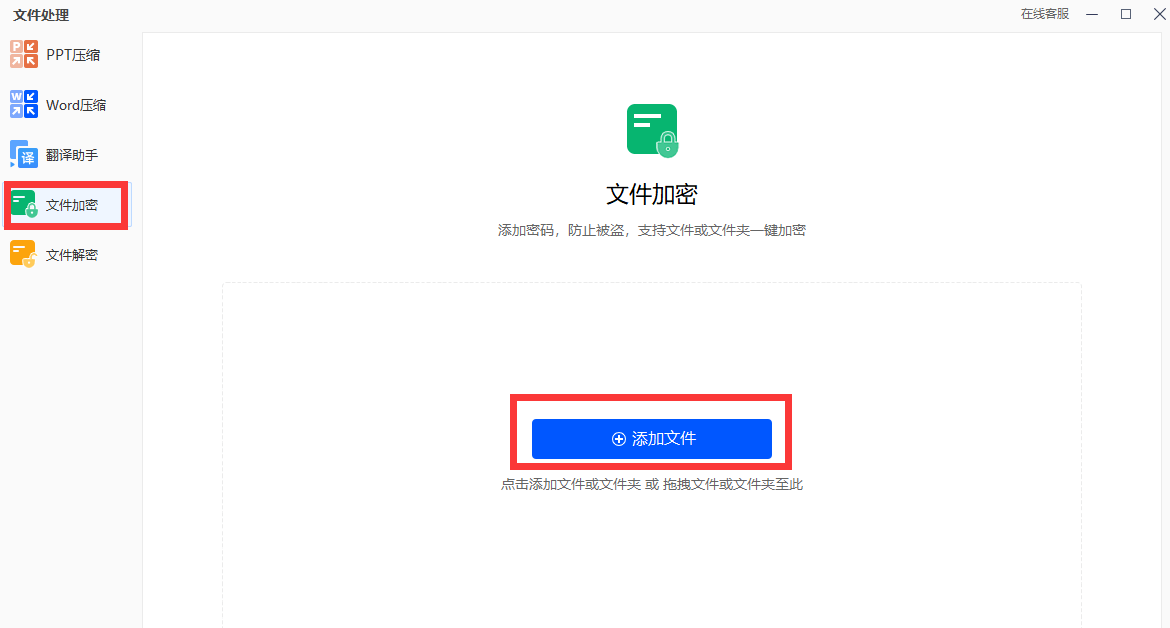1170x628 pixels.
Task: Select 文件加密 text label in the sidebar
Action: (x=72, y=205)
